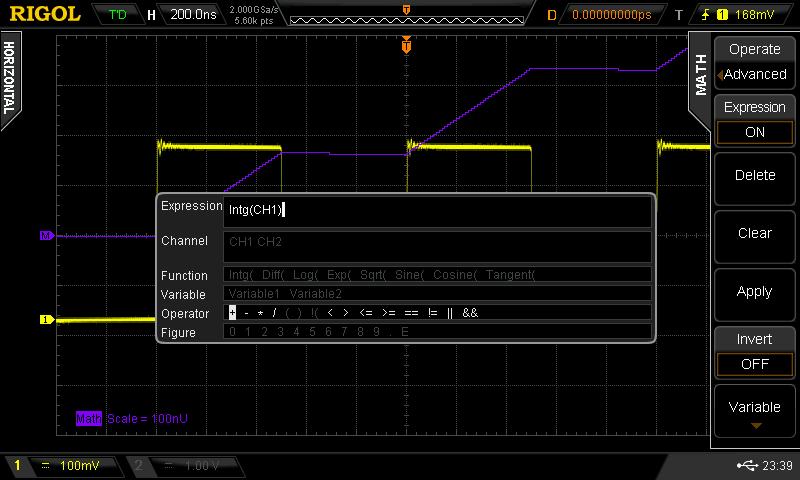Select the asterisk multiply operator

pos(260,313)
